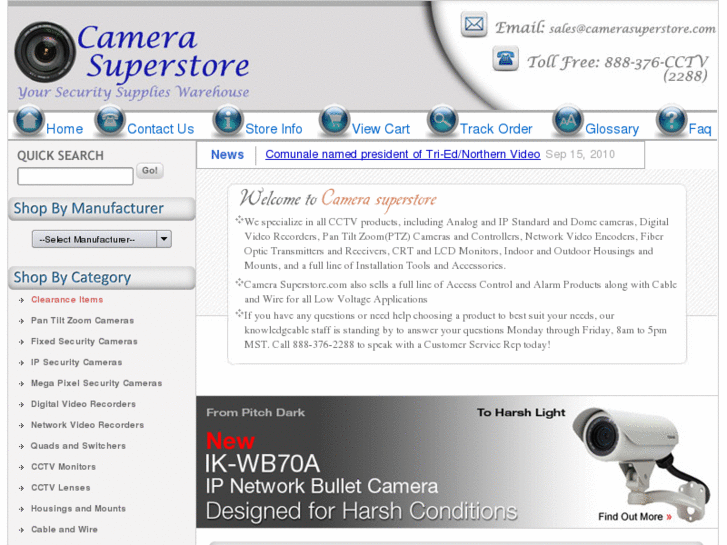Click the Glossary 'aA' icon
This screenshot has height=545, width=727.
(568, 121)
